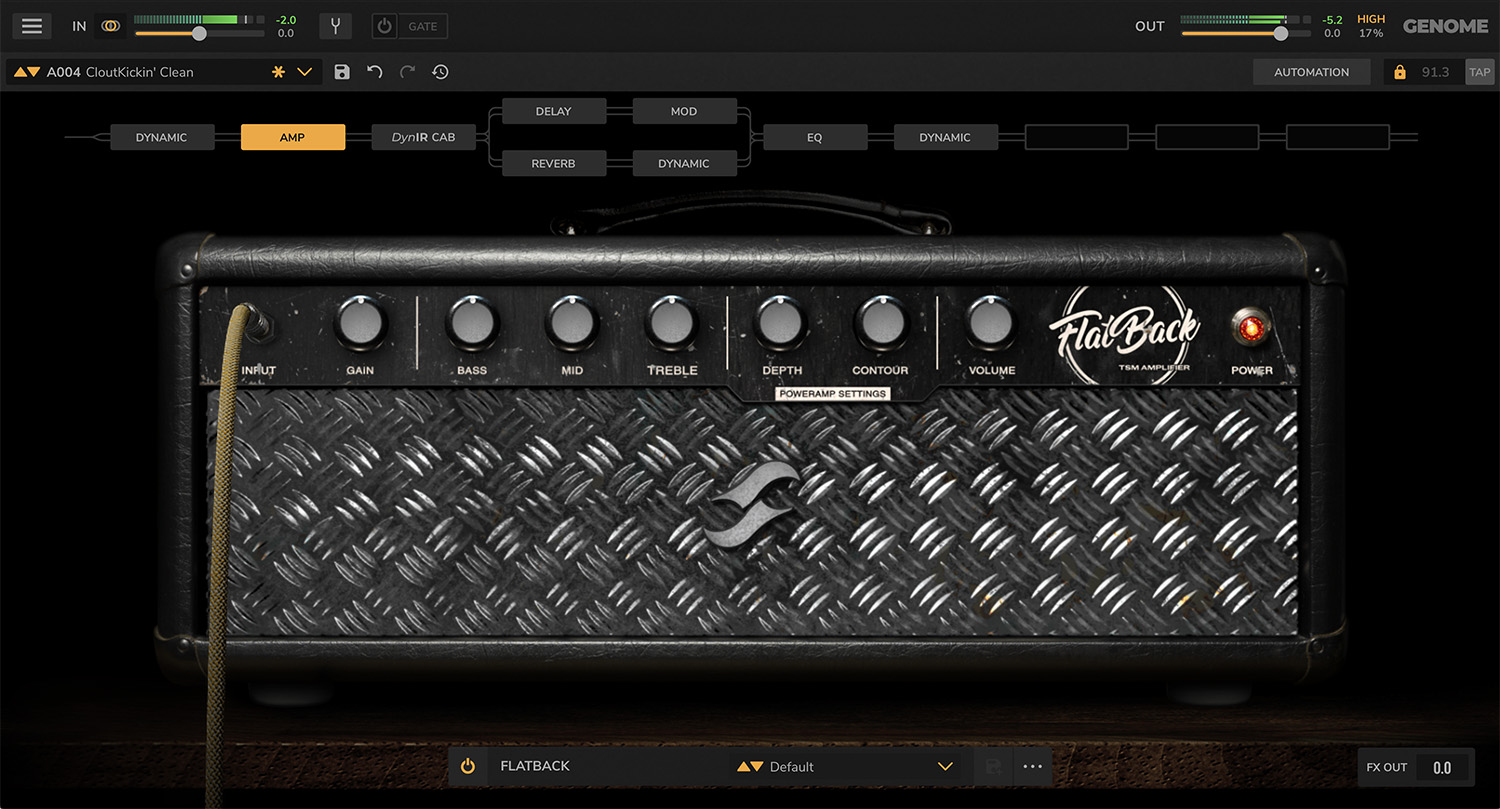Screen dimensions: 1500x809
Task: Click the FX OUT value field
Action: 1442,767
